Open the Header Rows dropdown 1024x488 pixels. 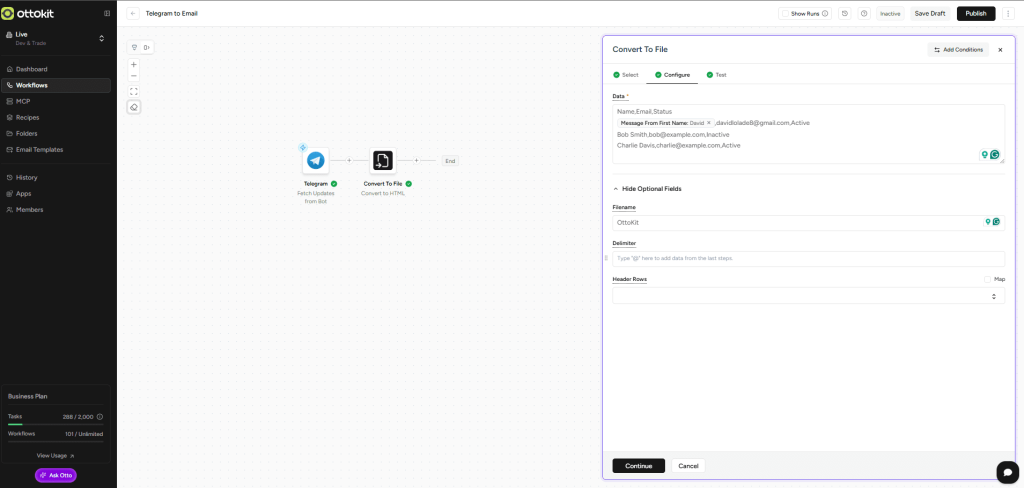click(x=808, y=296)
